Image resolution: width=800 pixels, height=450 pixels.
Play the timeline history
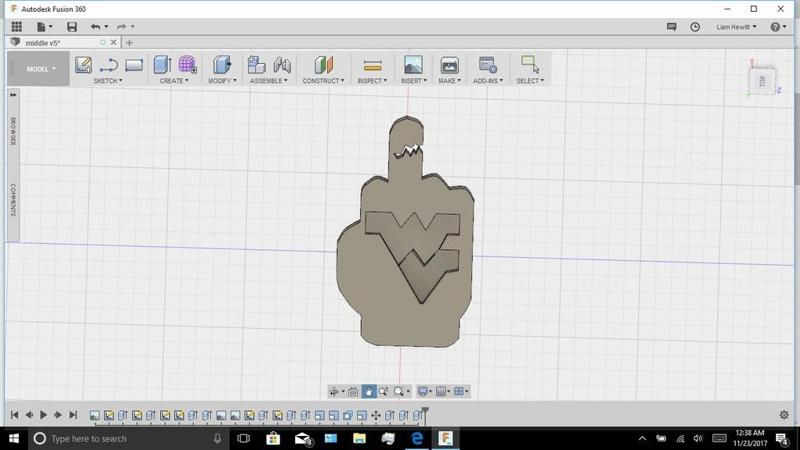(x=44, y=415)
